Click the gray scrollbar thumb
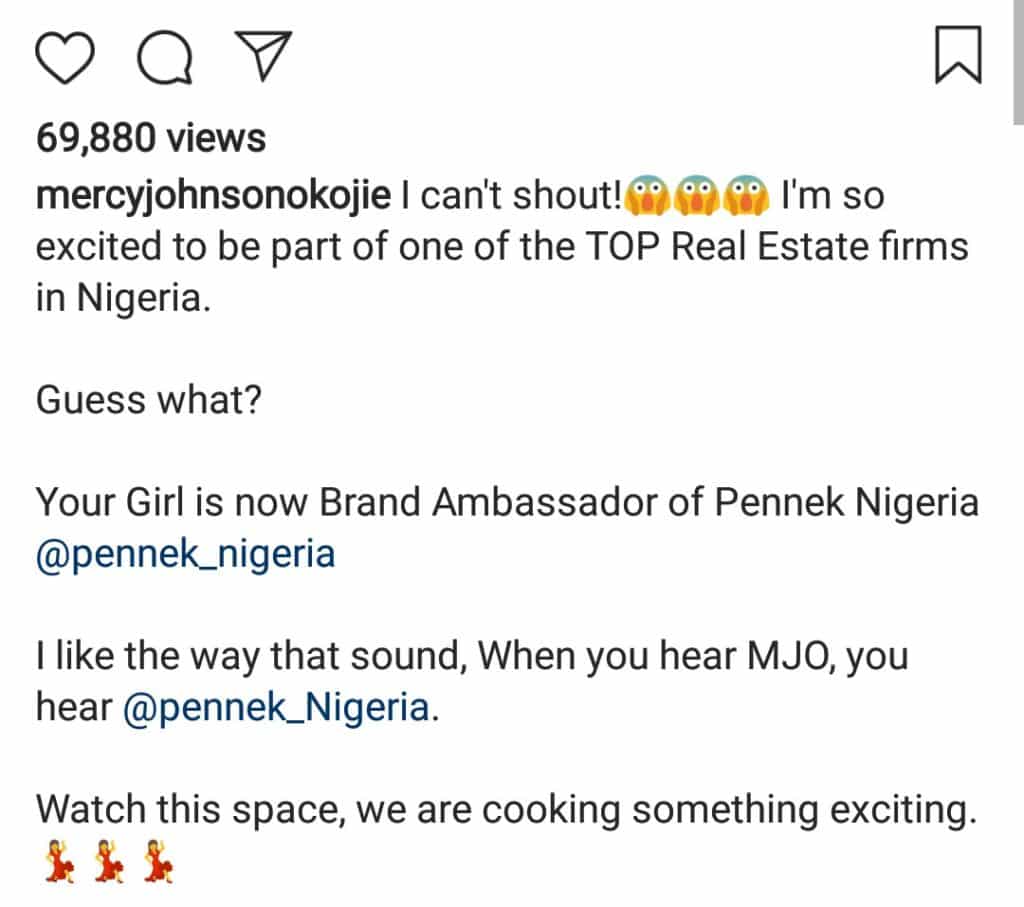1024x907 pixels. point(1018,62)
